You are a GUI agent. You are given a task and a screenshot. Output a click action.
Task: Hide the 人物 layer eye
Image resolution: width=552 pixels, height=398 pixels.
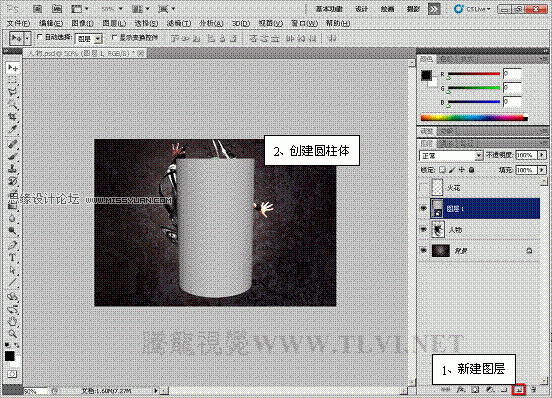pos(424,230)
